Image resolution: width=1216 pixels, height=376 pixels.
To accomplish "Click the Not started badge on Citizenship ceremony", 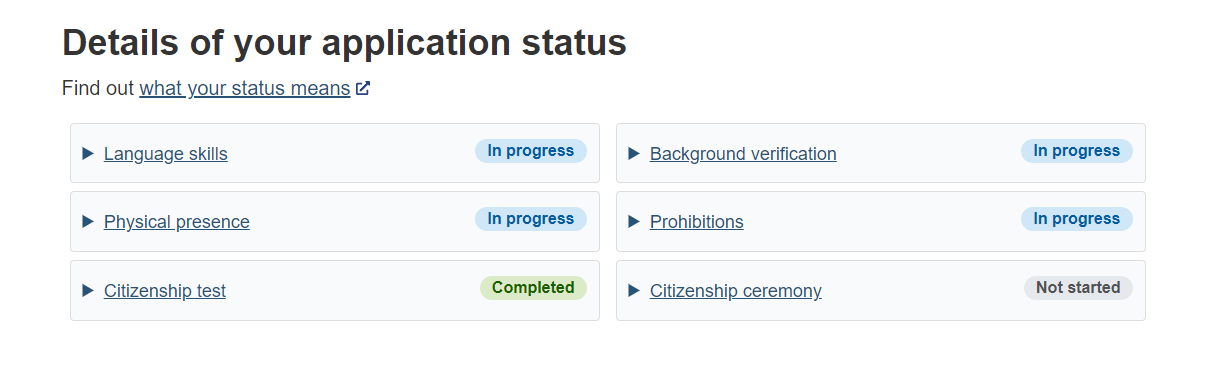I will point(1078,288).
